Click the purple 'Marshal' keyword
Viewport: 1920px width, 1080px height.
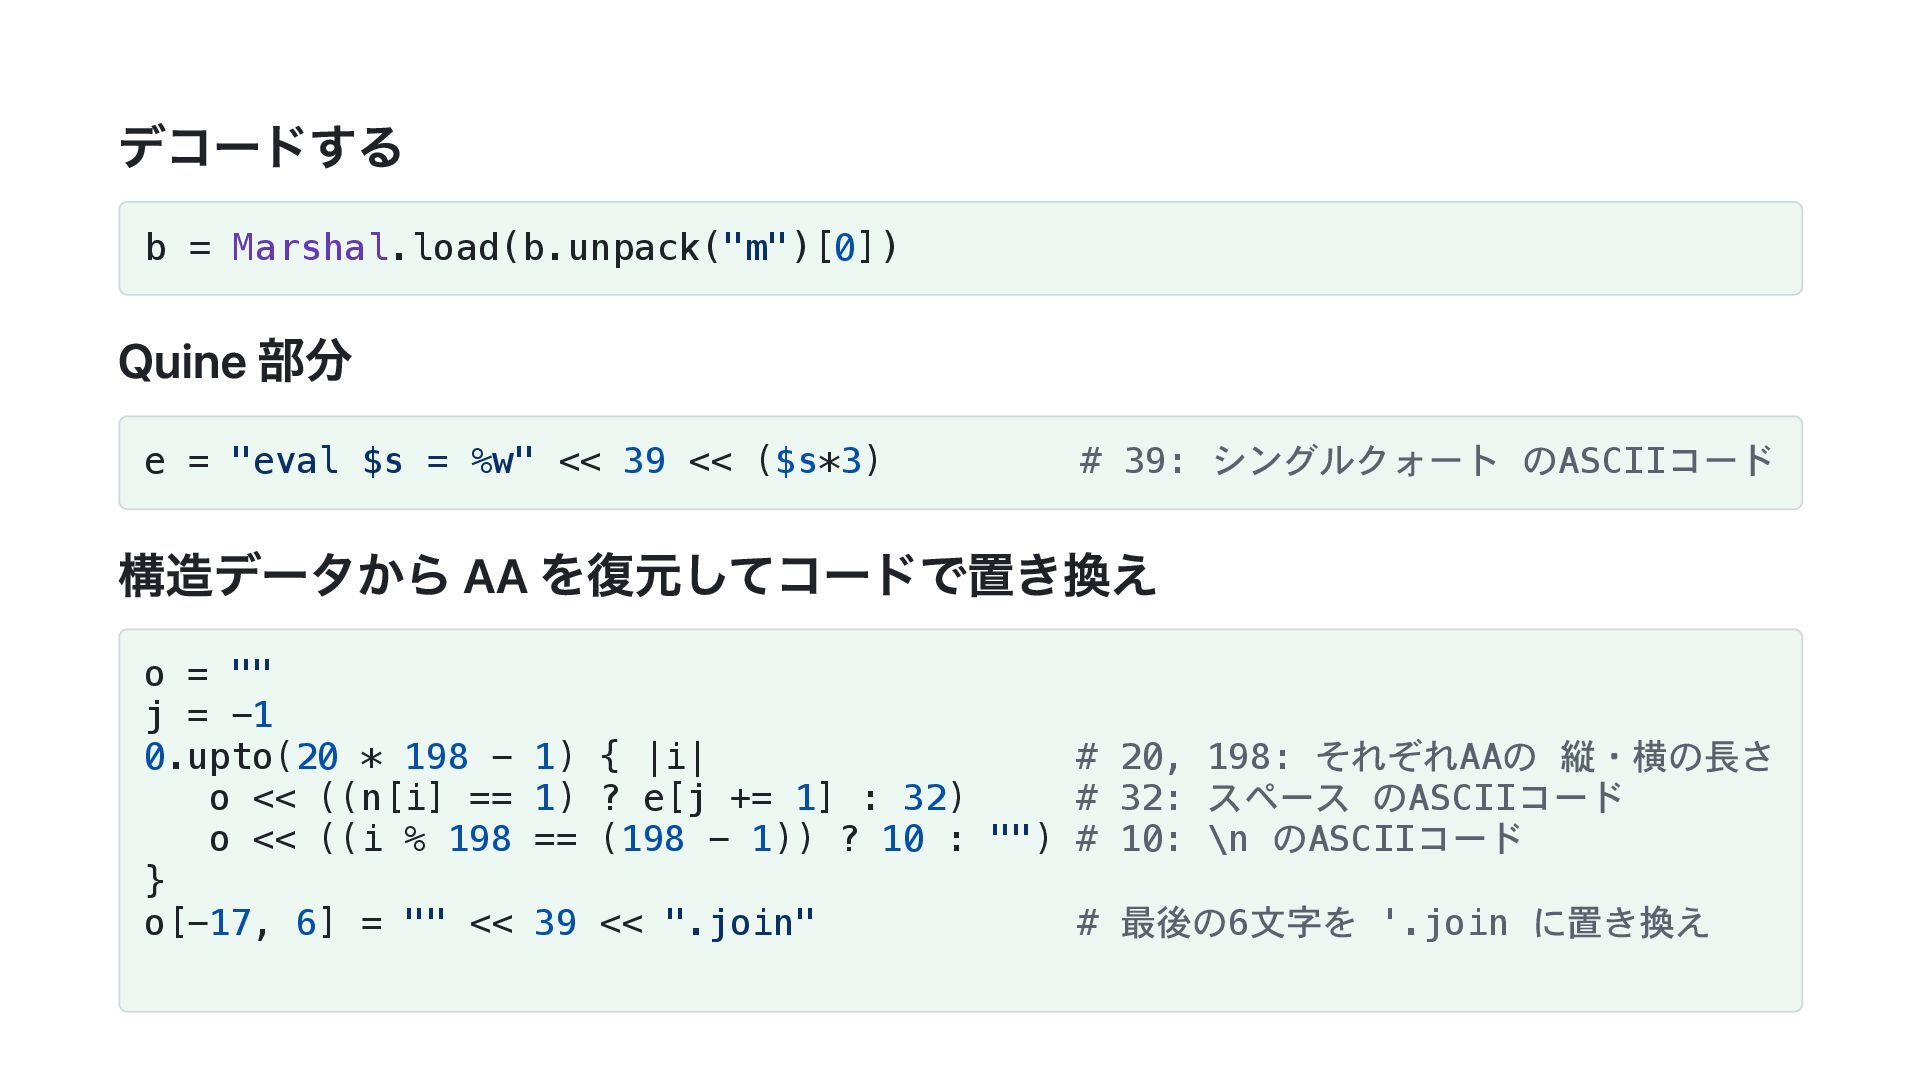point(310,247)
